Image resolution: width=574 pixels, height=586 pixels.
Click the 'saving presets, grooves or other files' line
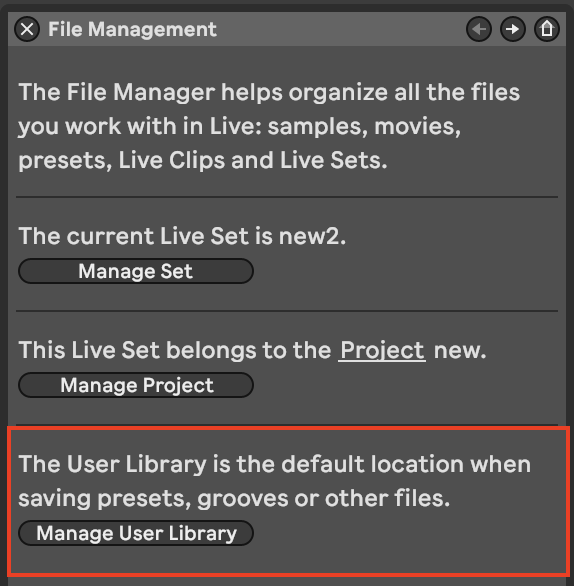pyautogui.click(x=234, y=499)
